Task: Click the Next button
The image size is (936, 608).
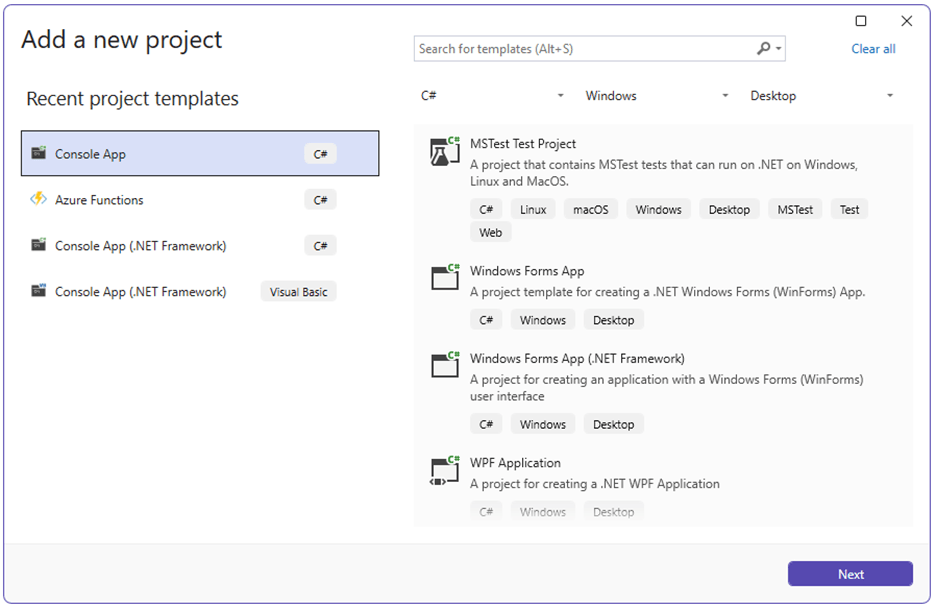Action: pos(849,573)
